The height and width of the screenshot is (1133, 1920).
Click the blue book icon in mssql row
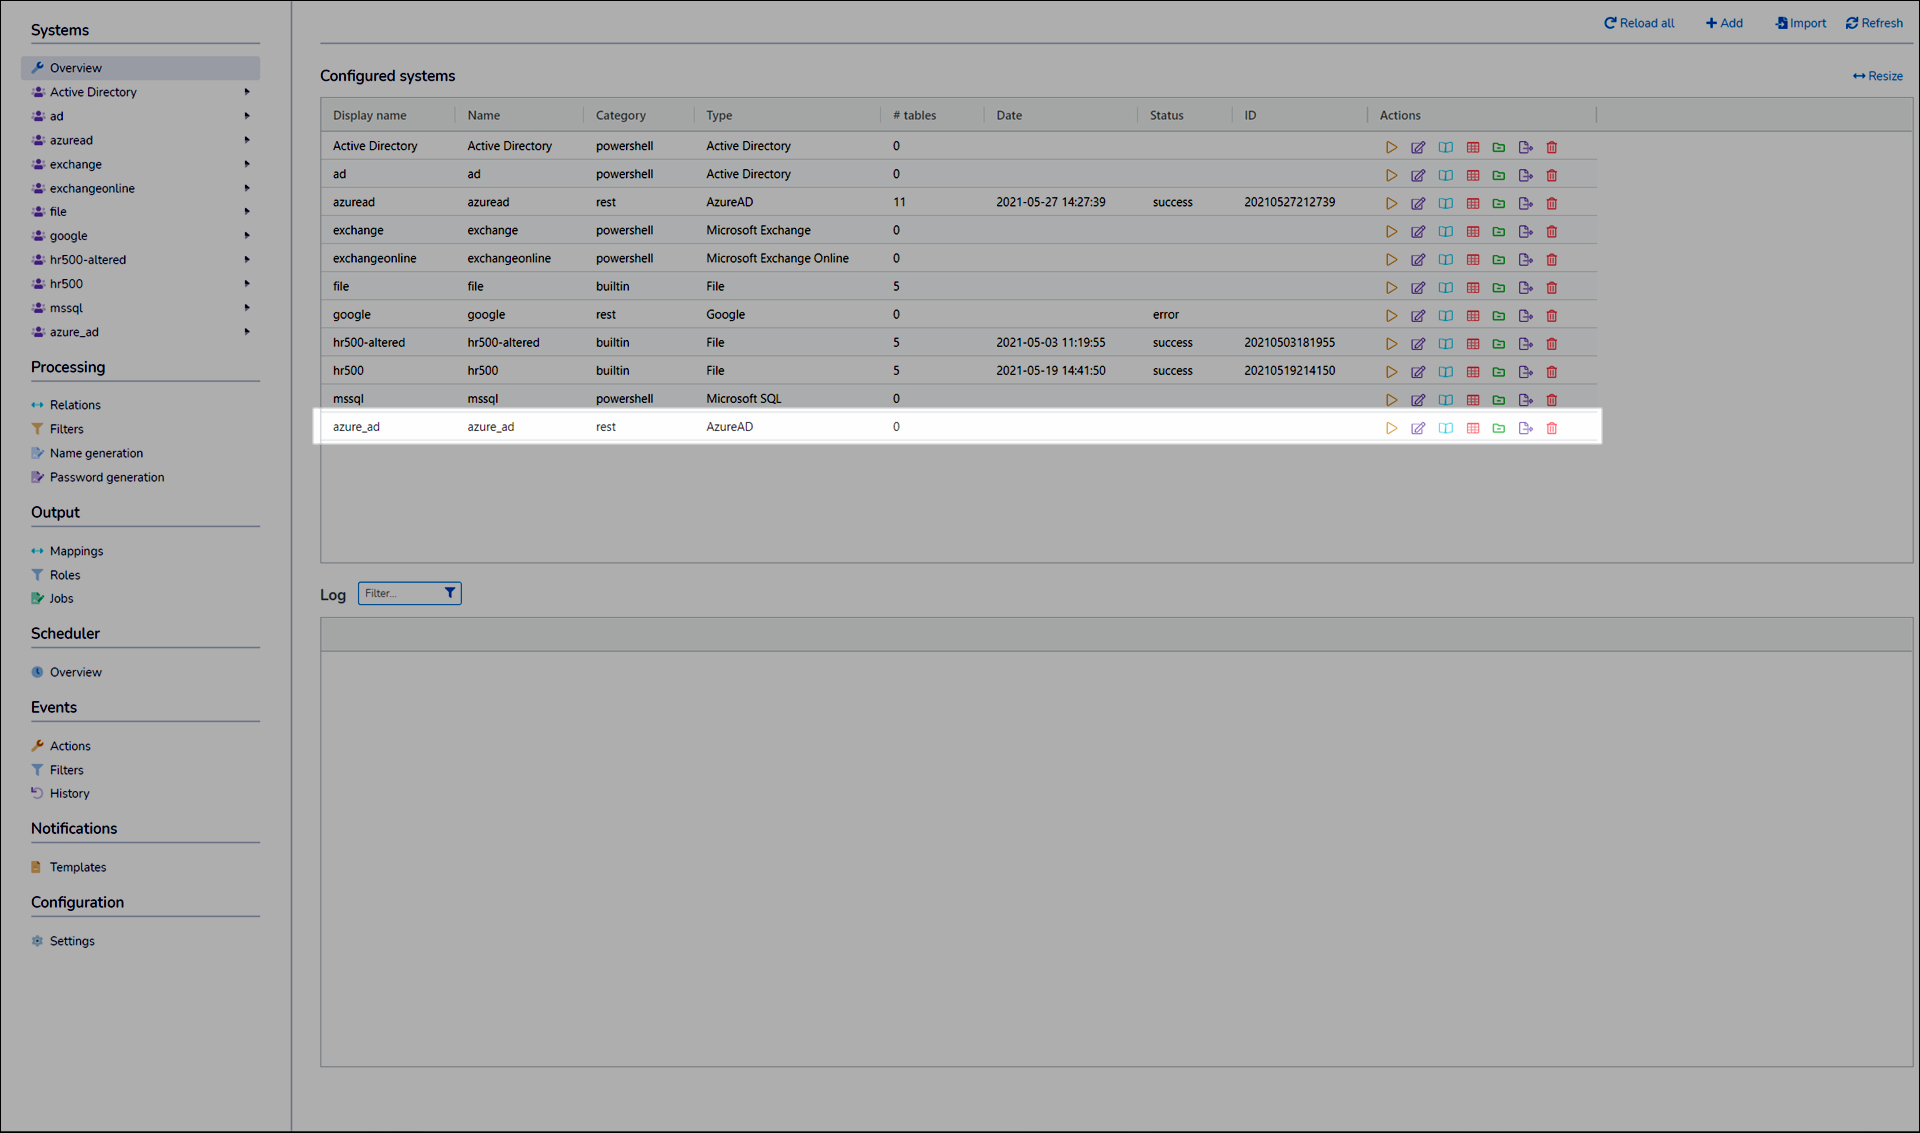coord(1446,400)
